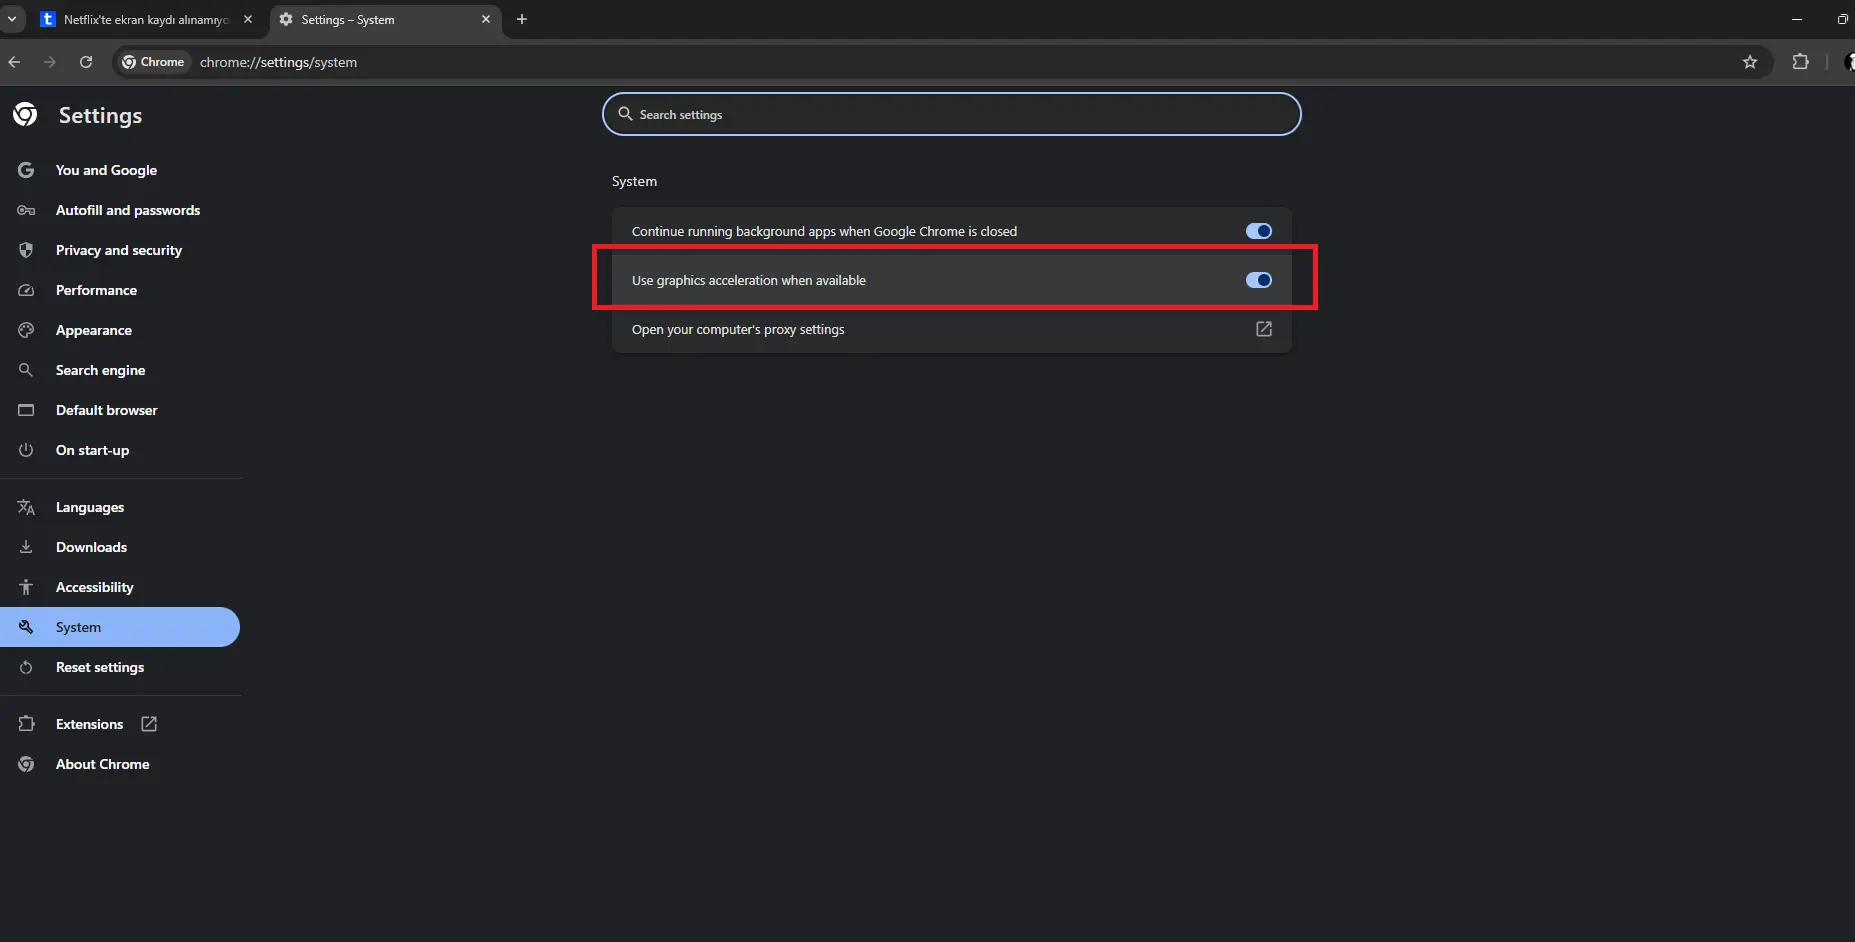Click the About Chrome logo icon

coord(26,764)
